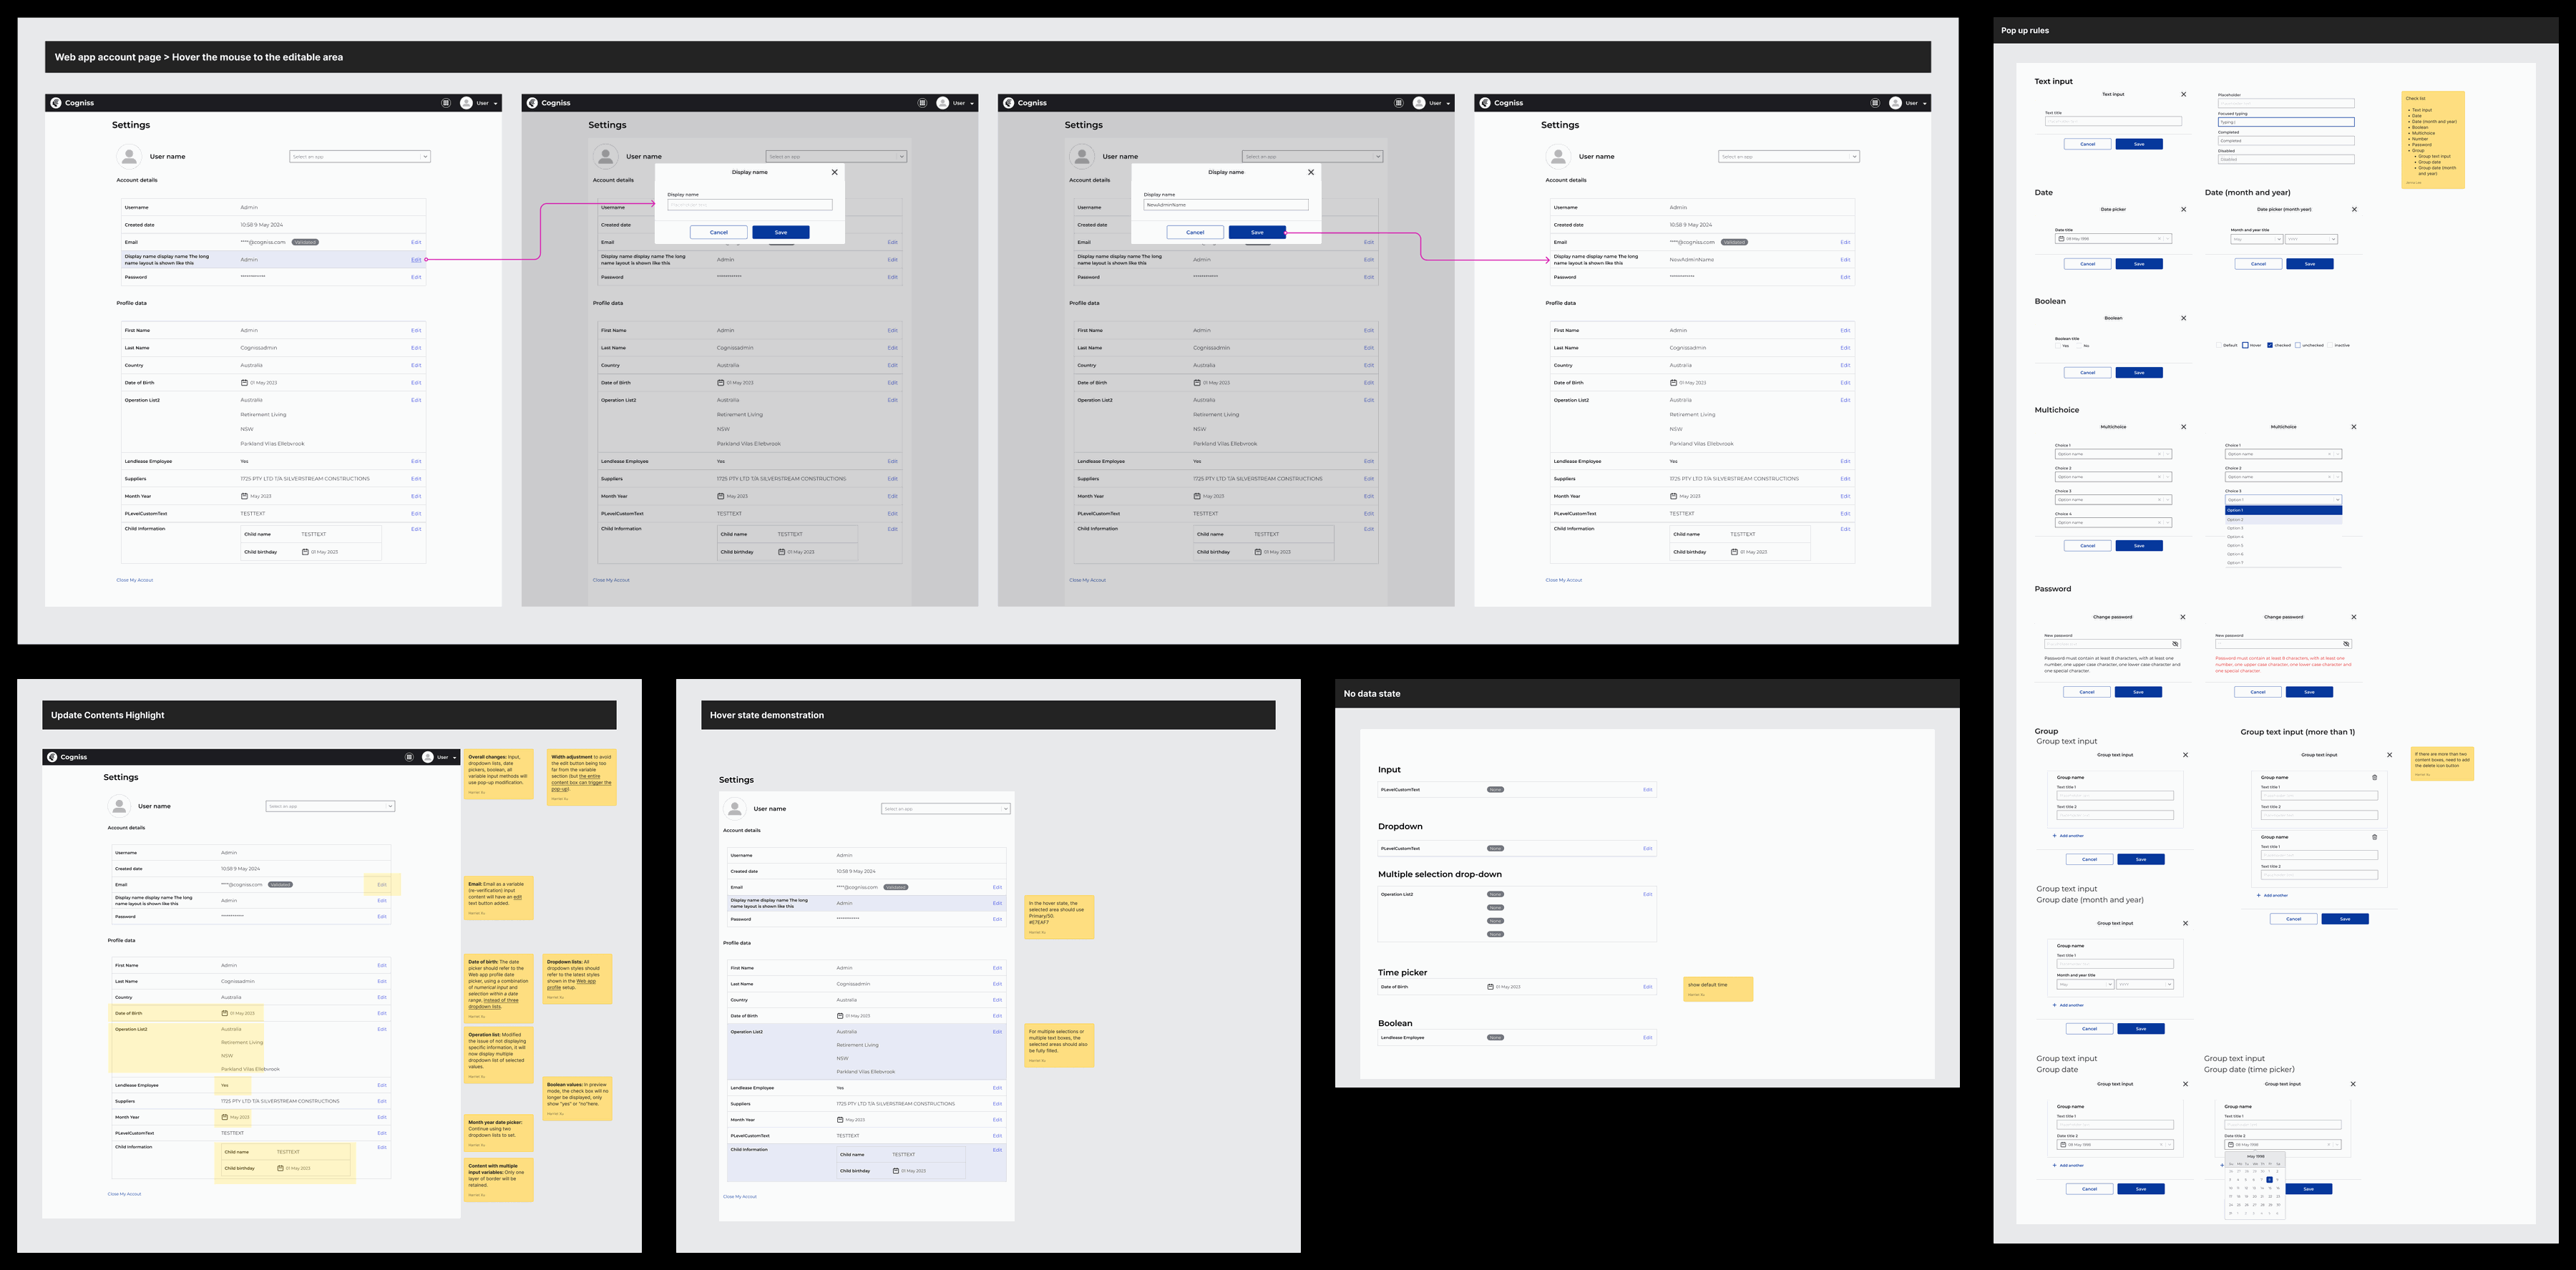Expand YYYY year dropdown in Date picker (month year)

pos(2311,239)
